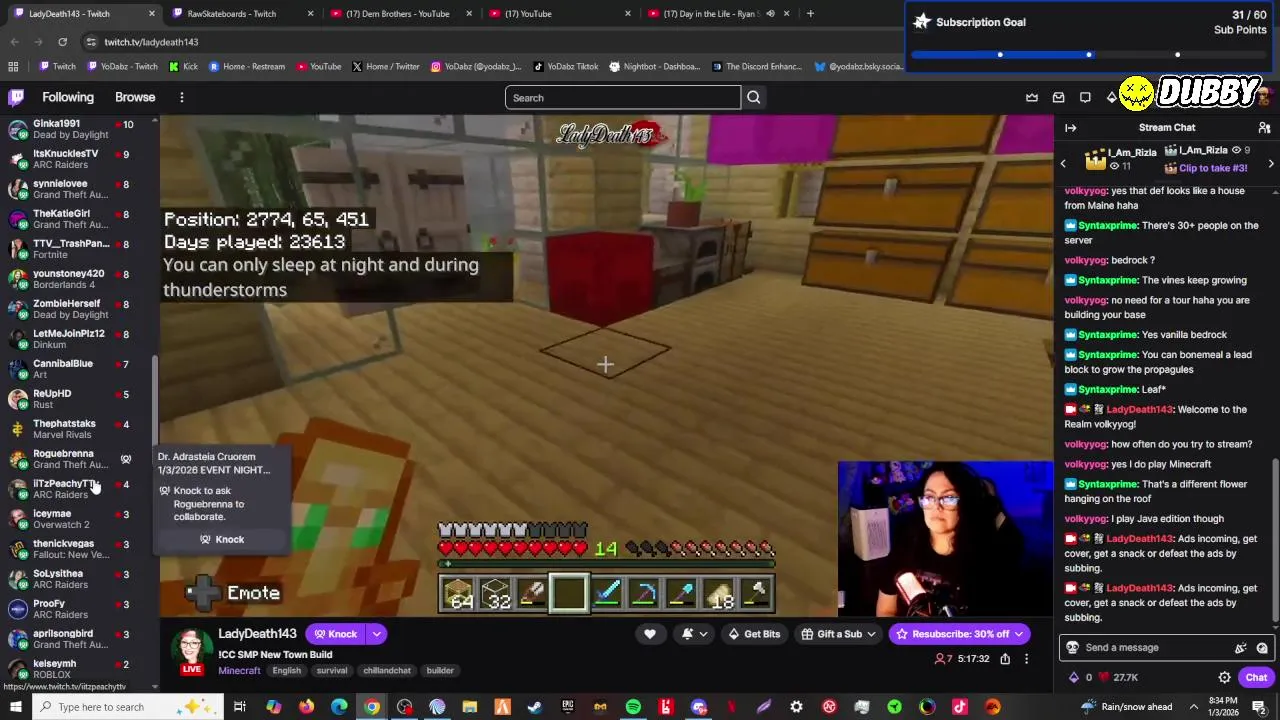1280x720 pixels.
Task: Click the bits icon in chat input
Action: pos(1241,648)
